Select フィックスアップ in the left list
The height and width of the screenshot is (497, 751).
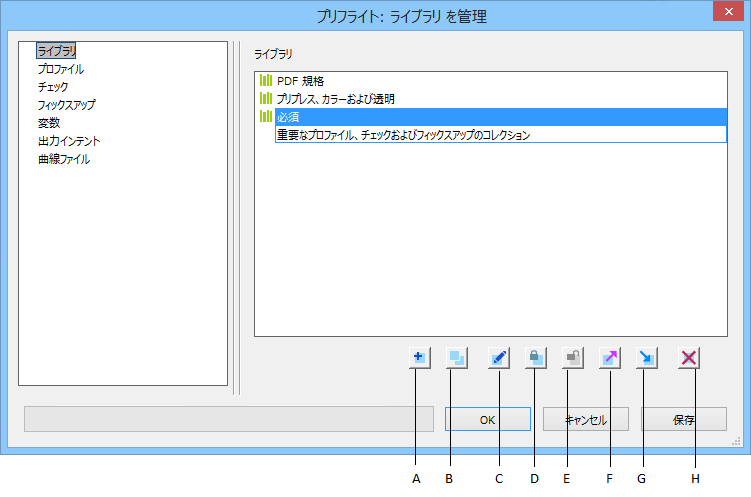click(67, 105)
